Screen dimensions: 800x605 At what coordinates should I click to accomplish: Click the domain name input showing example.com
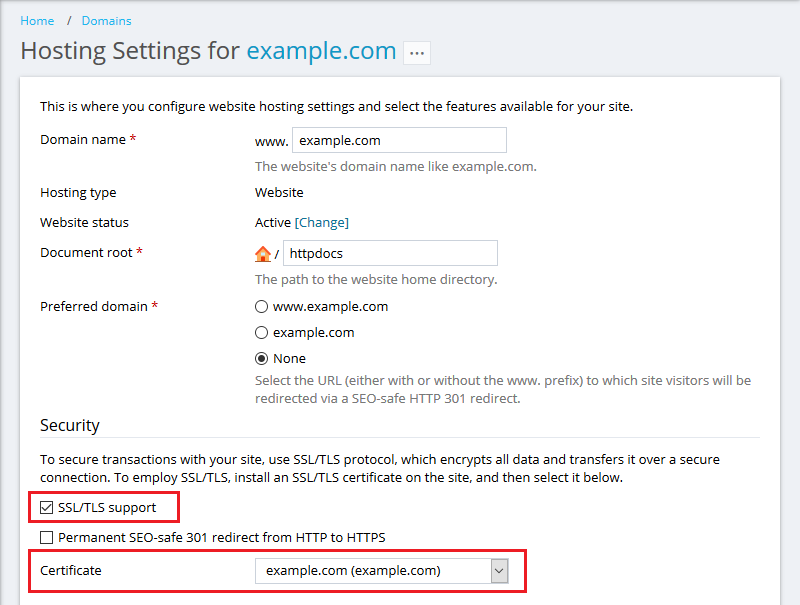pyautogui.click(x=399, y=140)
